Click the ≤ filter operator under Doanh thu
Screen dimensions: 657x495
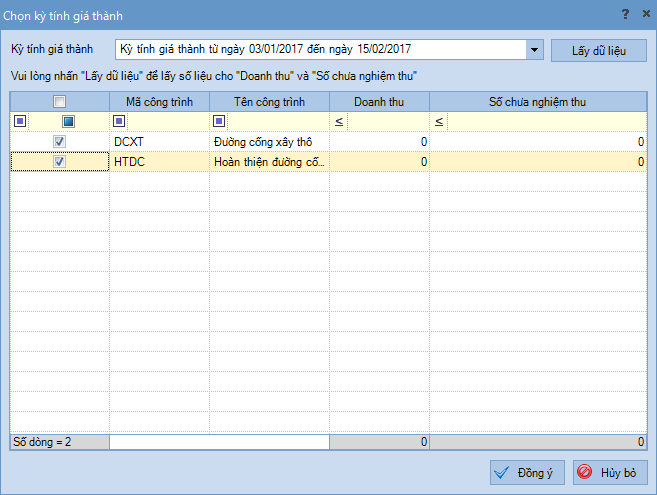click(339, 121)
